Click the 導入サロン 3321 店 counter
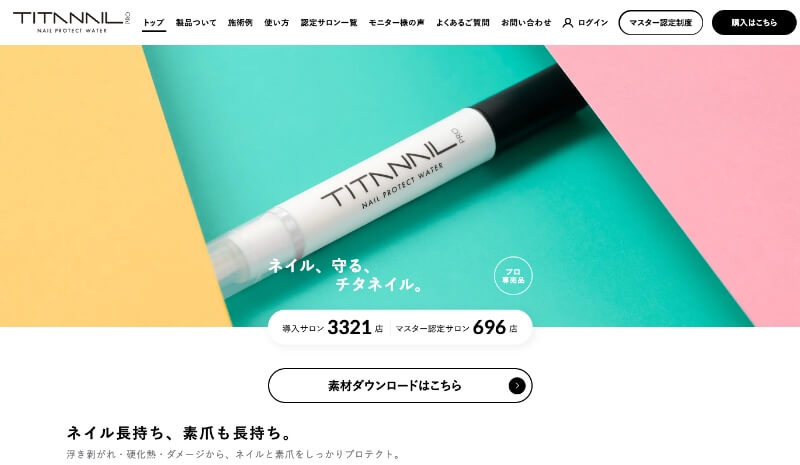The width and height of the screenshot is (800, 465). 332,328
